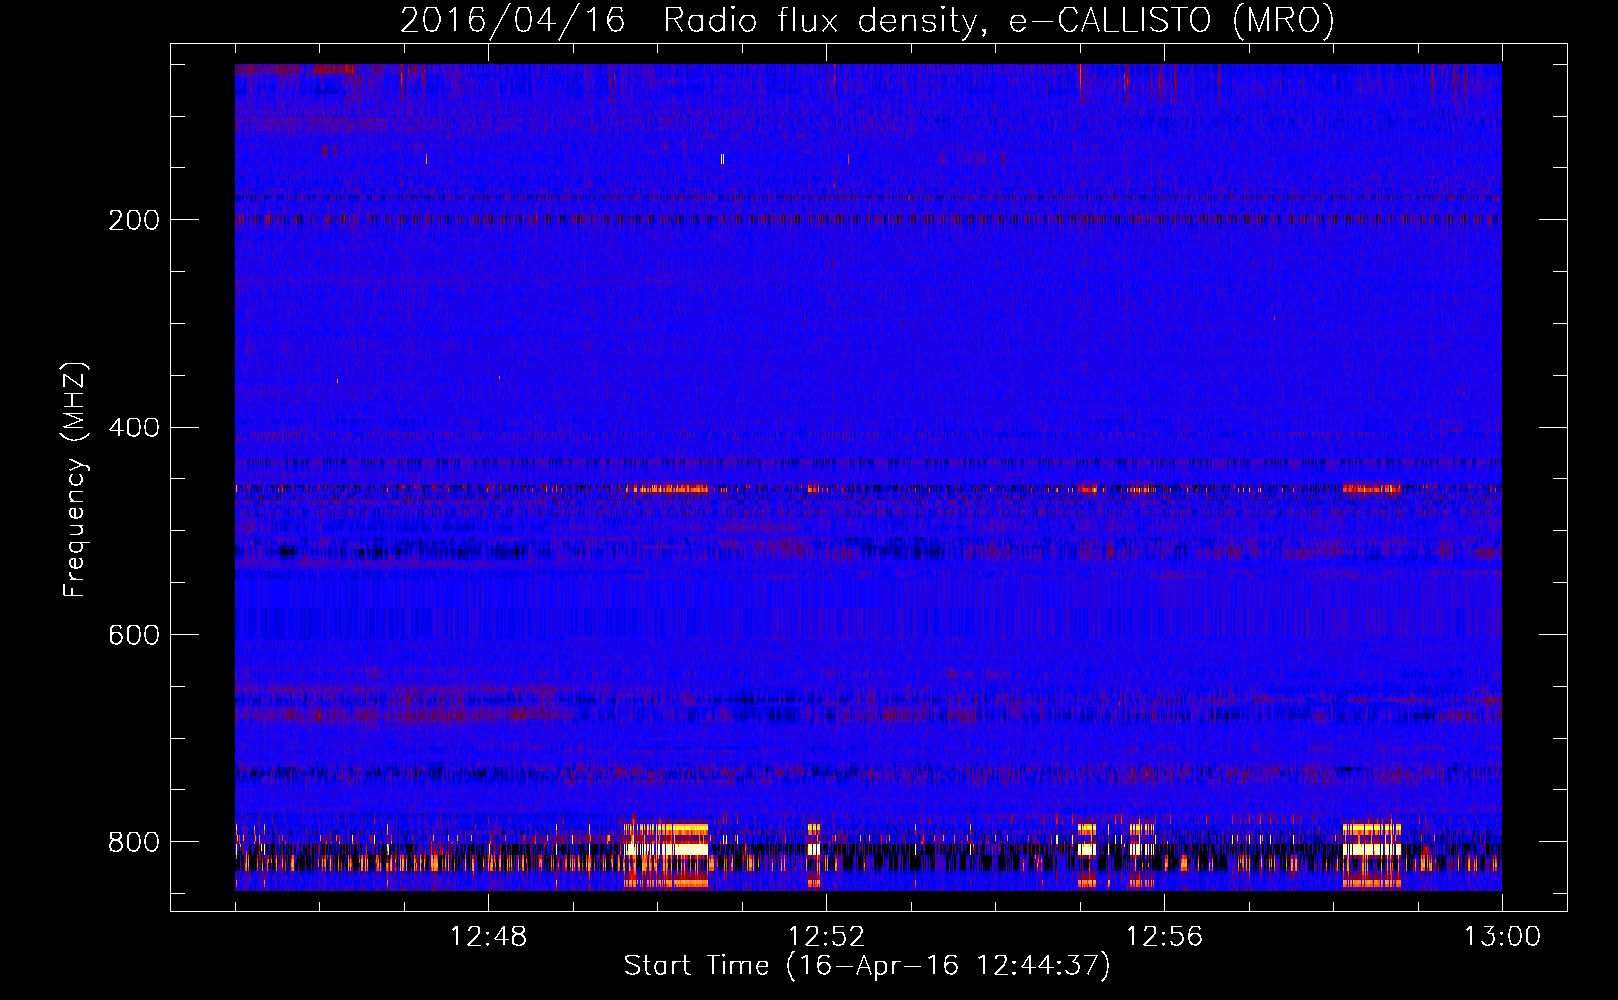Click the 400 frequency tick label
This screenshot has height=1000, width=1618.
click(x=134, y=428)
